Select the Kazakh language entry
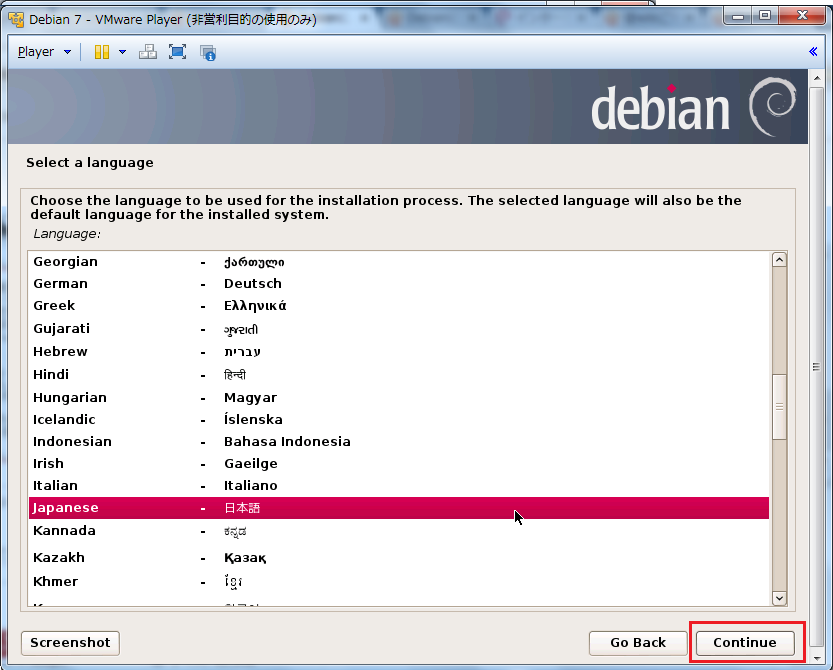 tap(59, 557)
